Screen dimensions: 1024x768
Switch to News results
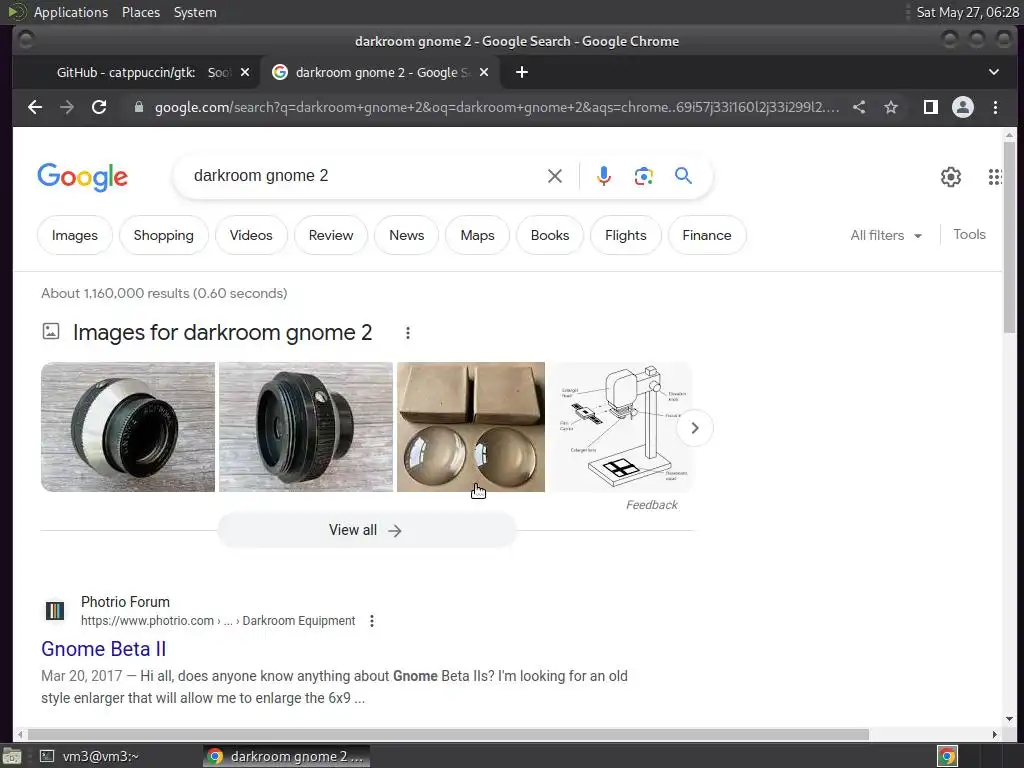pyautogui.click(x=406, y=235)
